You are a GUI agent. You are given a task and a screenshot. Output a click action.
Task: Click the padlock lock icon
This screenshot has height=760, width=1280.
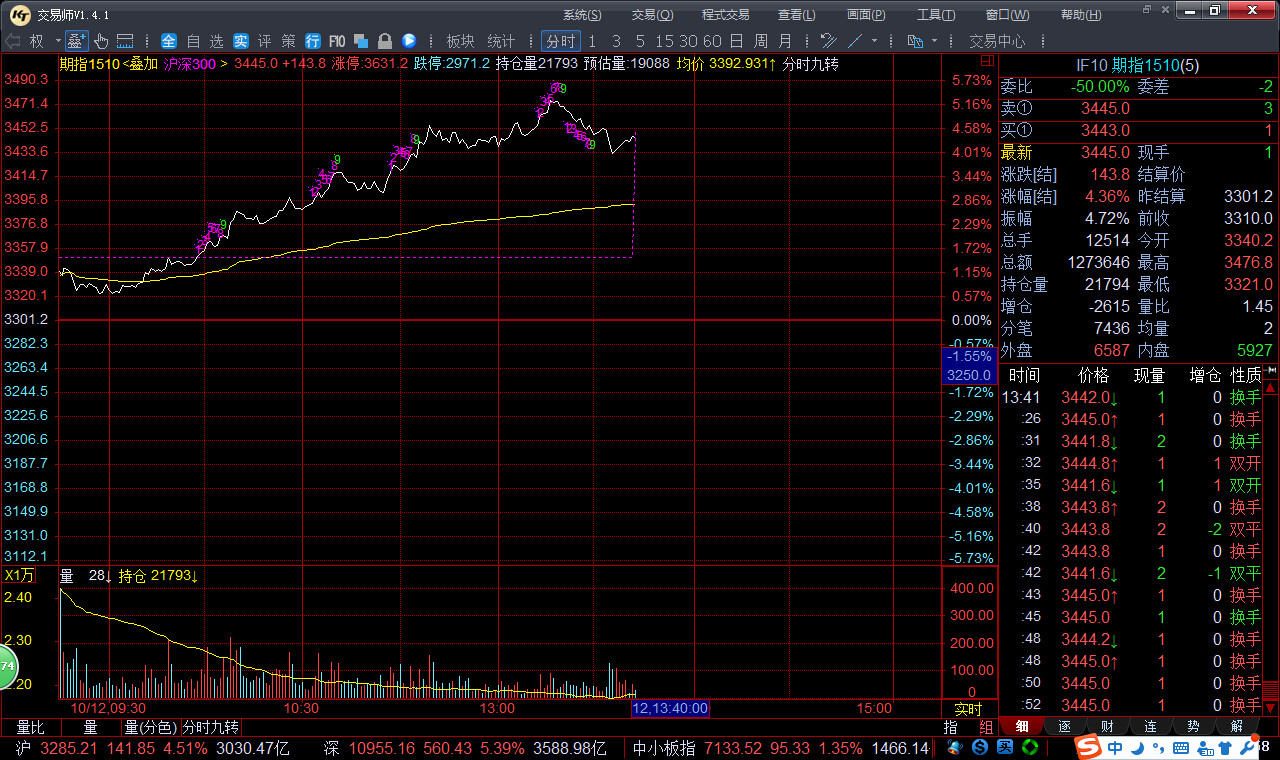(x=384, y=41)
